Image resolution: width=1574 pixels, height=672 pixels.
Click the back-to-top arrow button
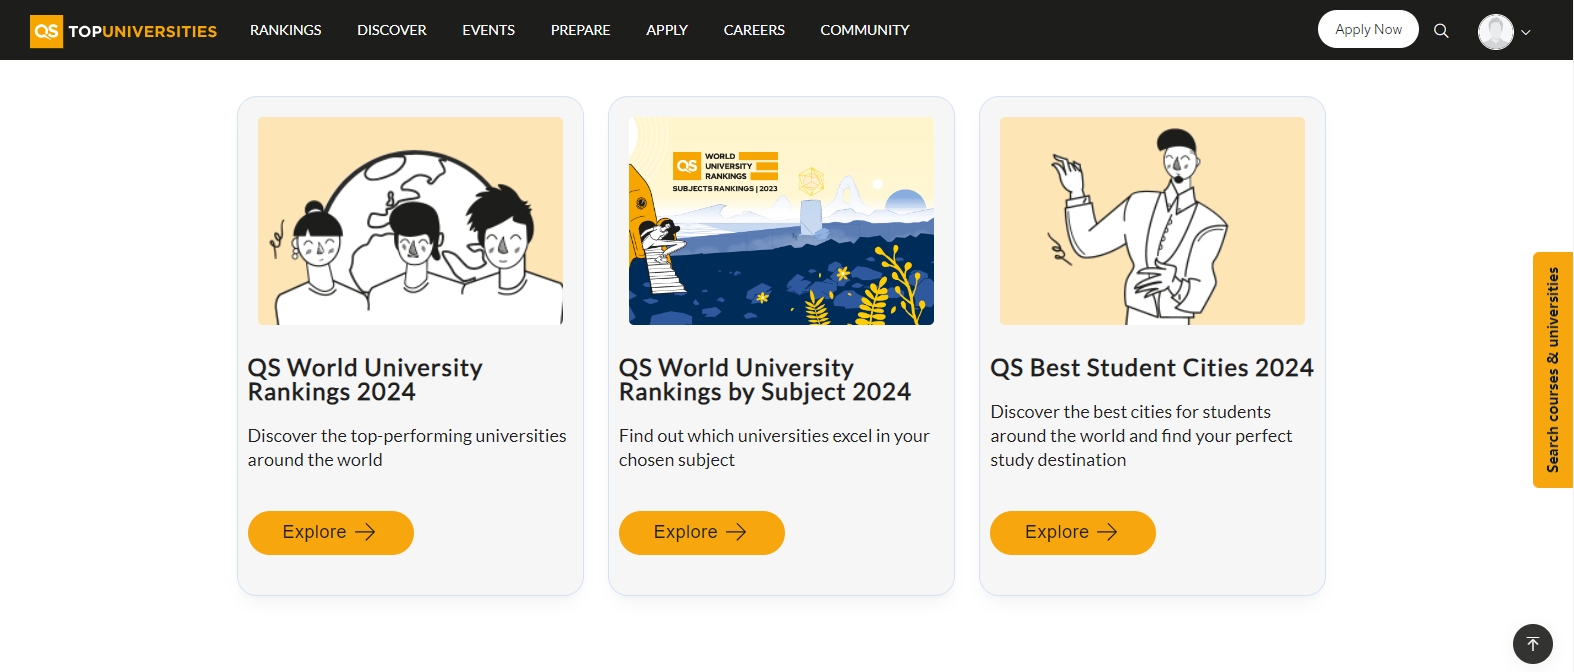coord(1533,644)
